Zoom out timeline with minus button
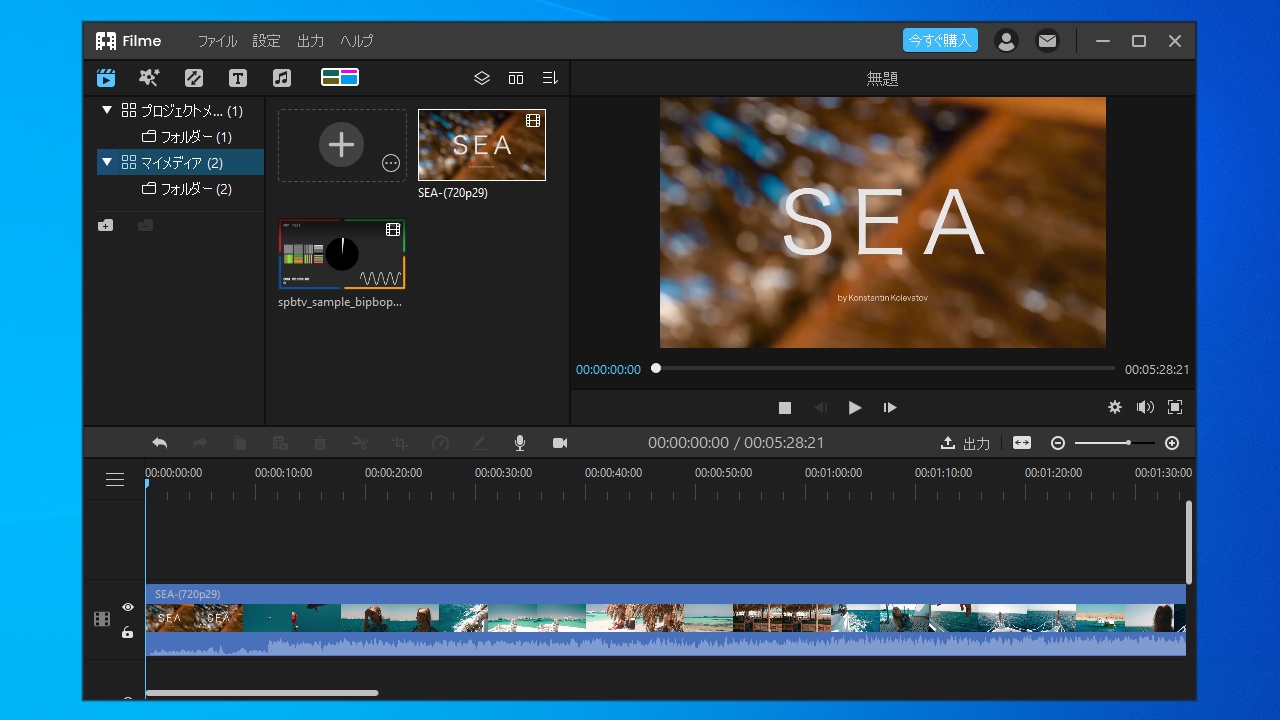 (1058, 443)
